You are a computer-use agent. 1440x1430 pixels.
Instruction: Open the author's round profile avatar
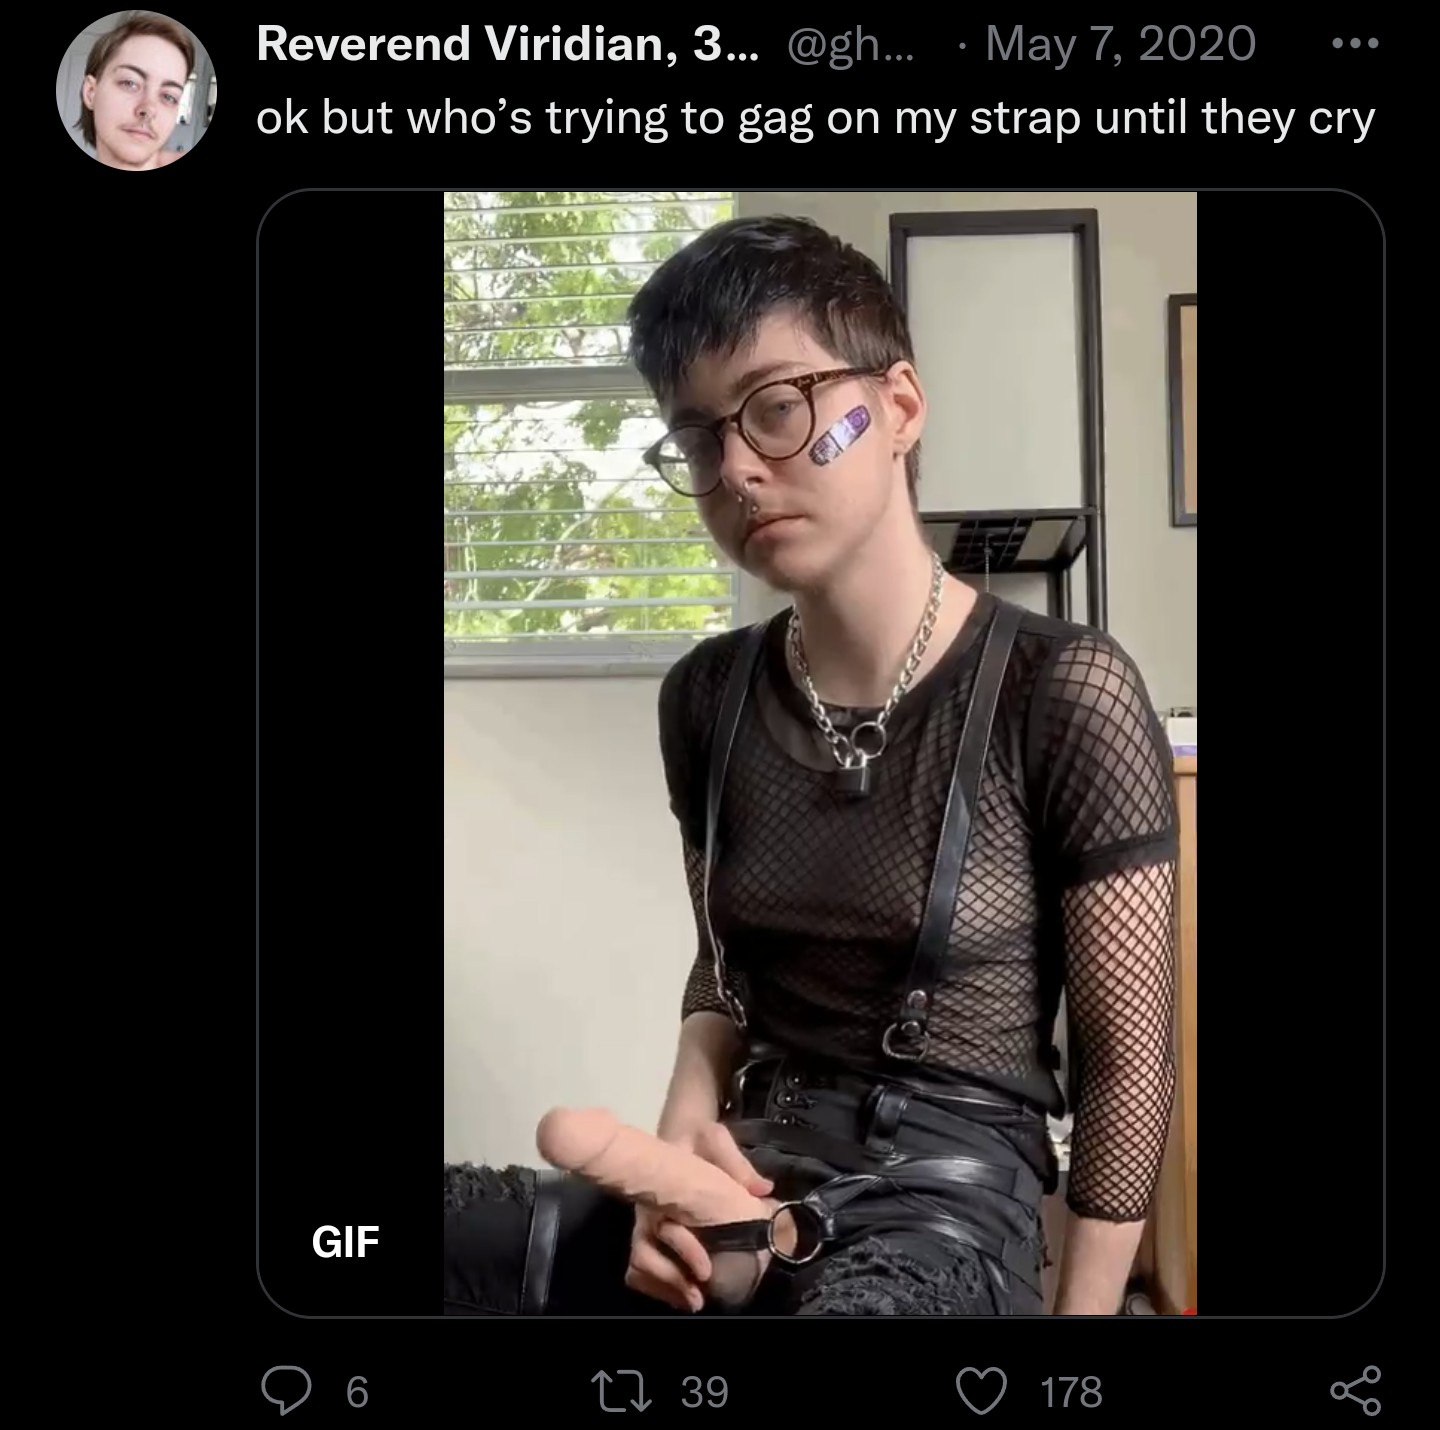pyautogui.click(x=136, y=92)
